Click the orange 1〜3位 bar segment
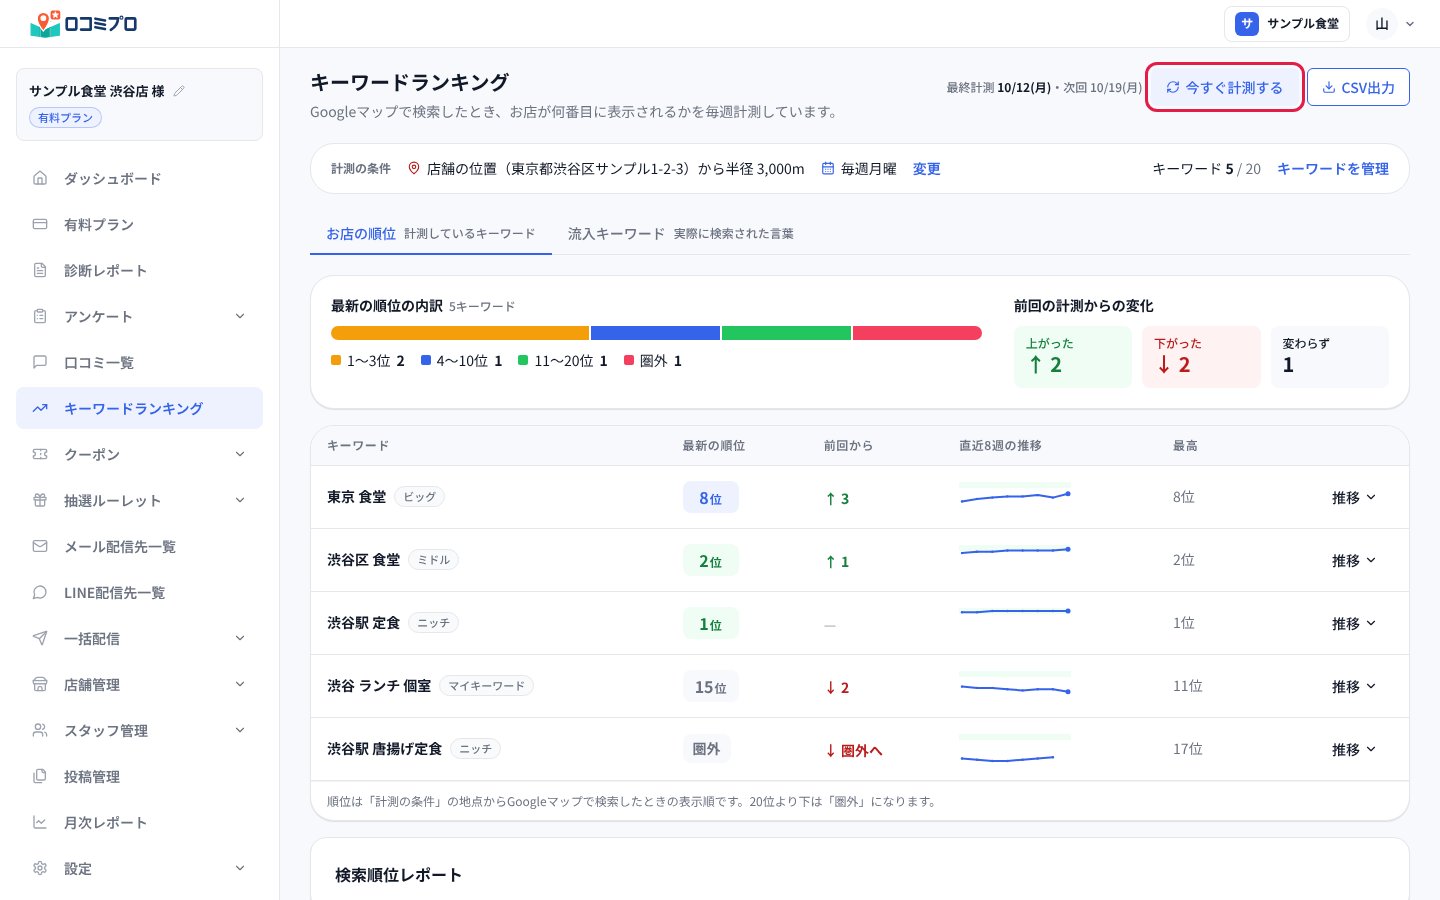Viewport: 1440px width, 900px height. point(460,333)
